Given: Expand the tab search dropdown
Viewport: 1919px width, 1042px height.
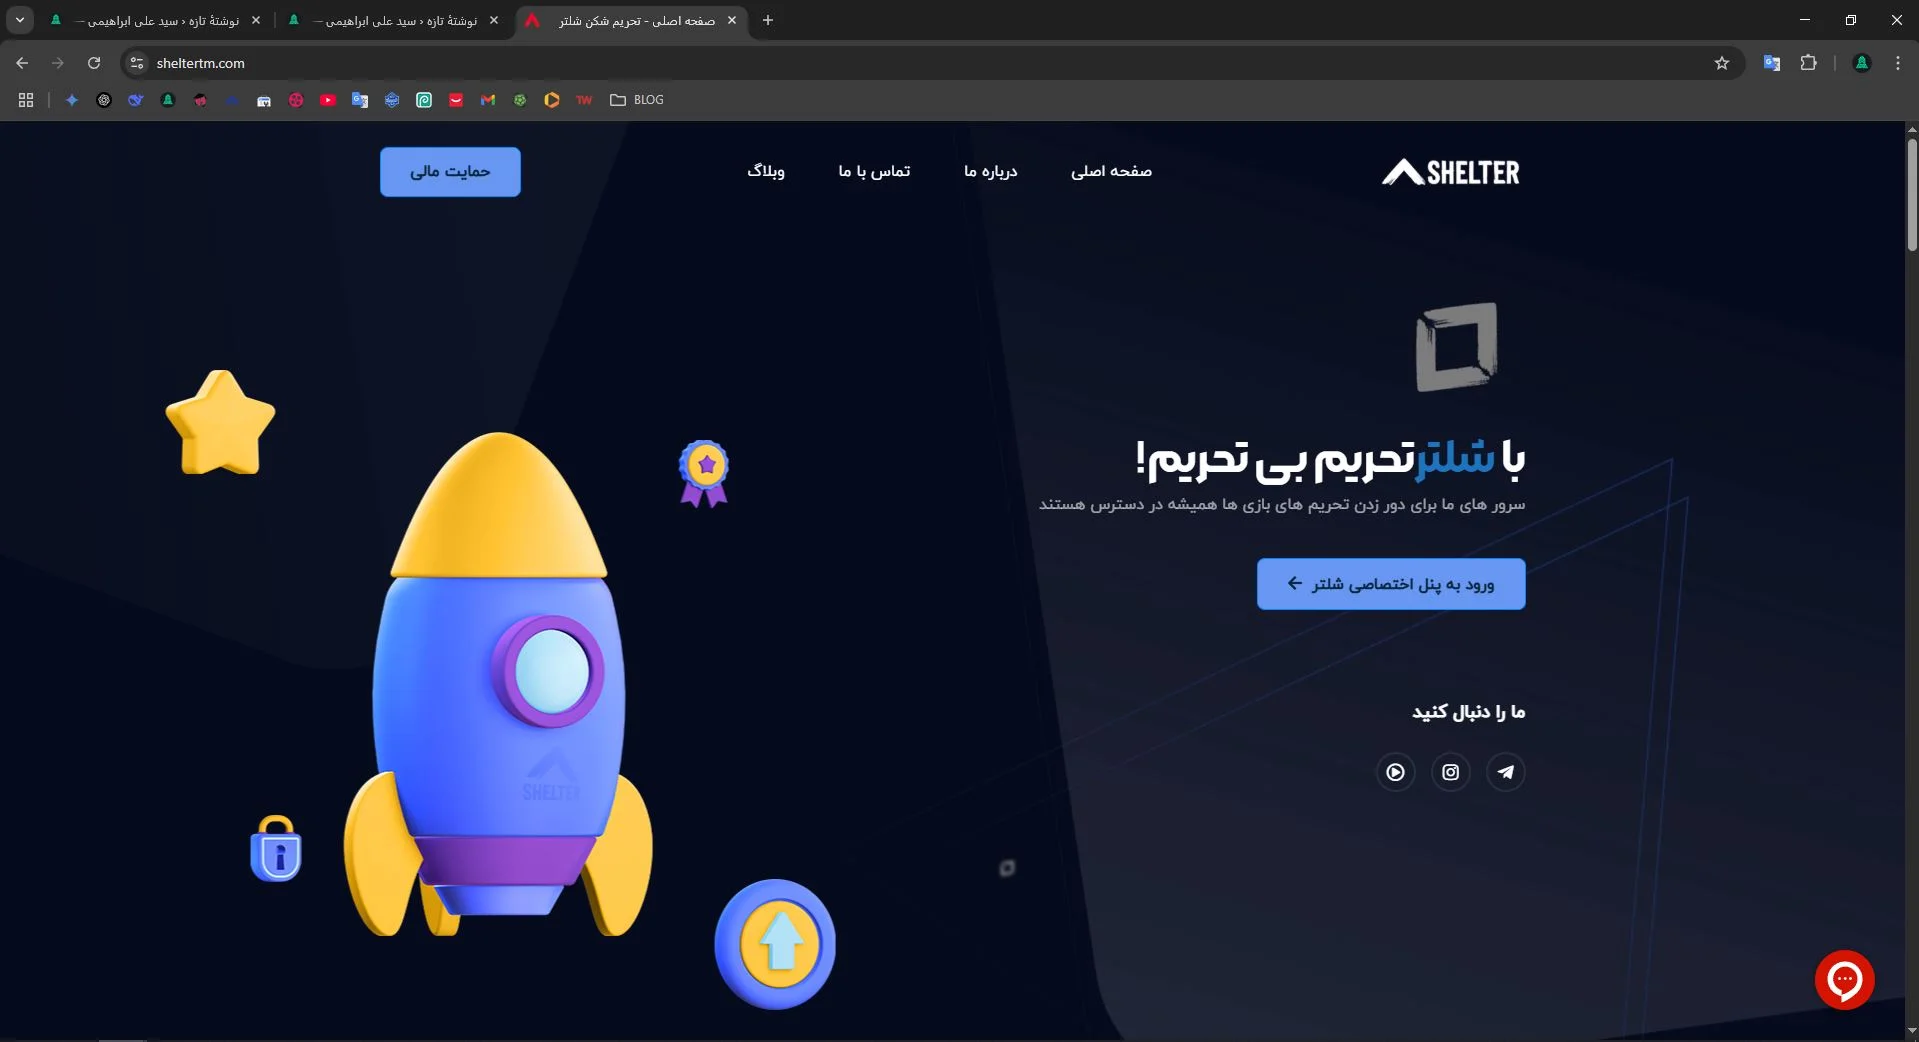Looking at the screenshot, I should (x=20, y=20).
